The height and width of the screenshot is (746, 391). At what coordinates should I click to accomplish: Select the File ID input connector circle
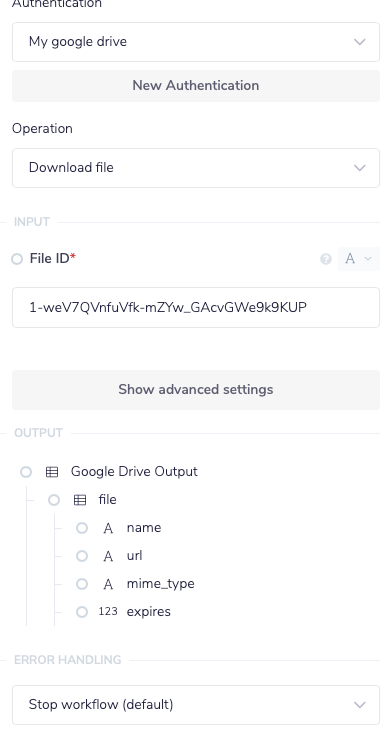pos(17,259)
